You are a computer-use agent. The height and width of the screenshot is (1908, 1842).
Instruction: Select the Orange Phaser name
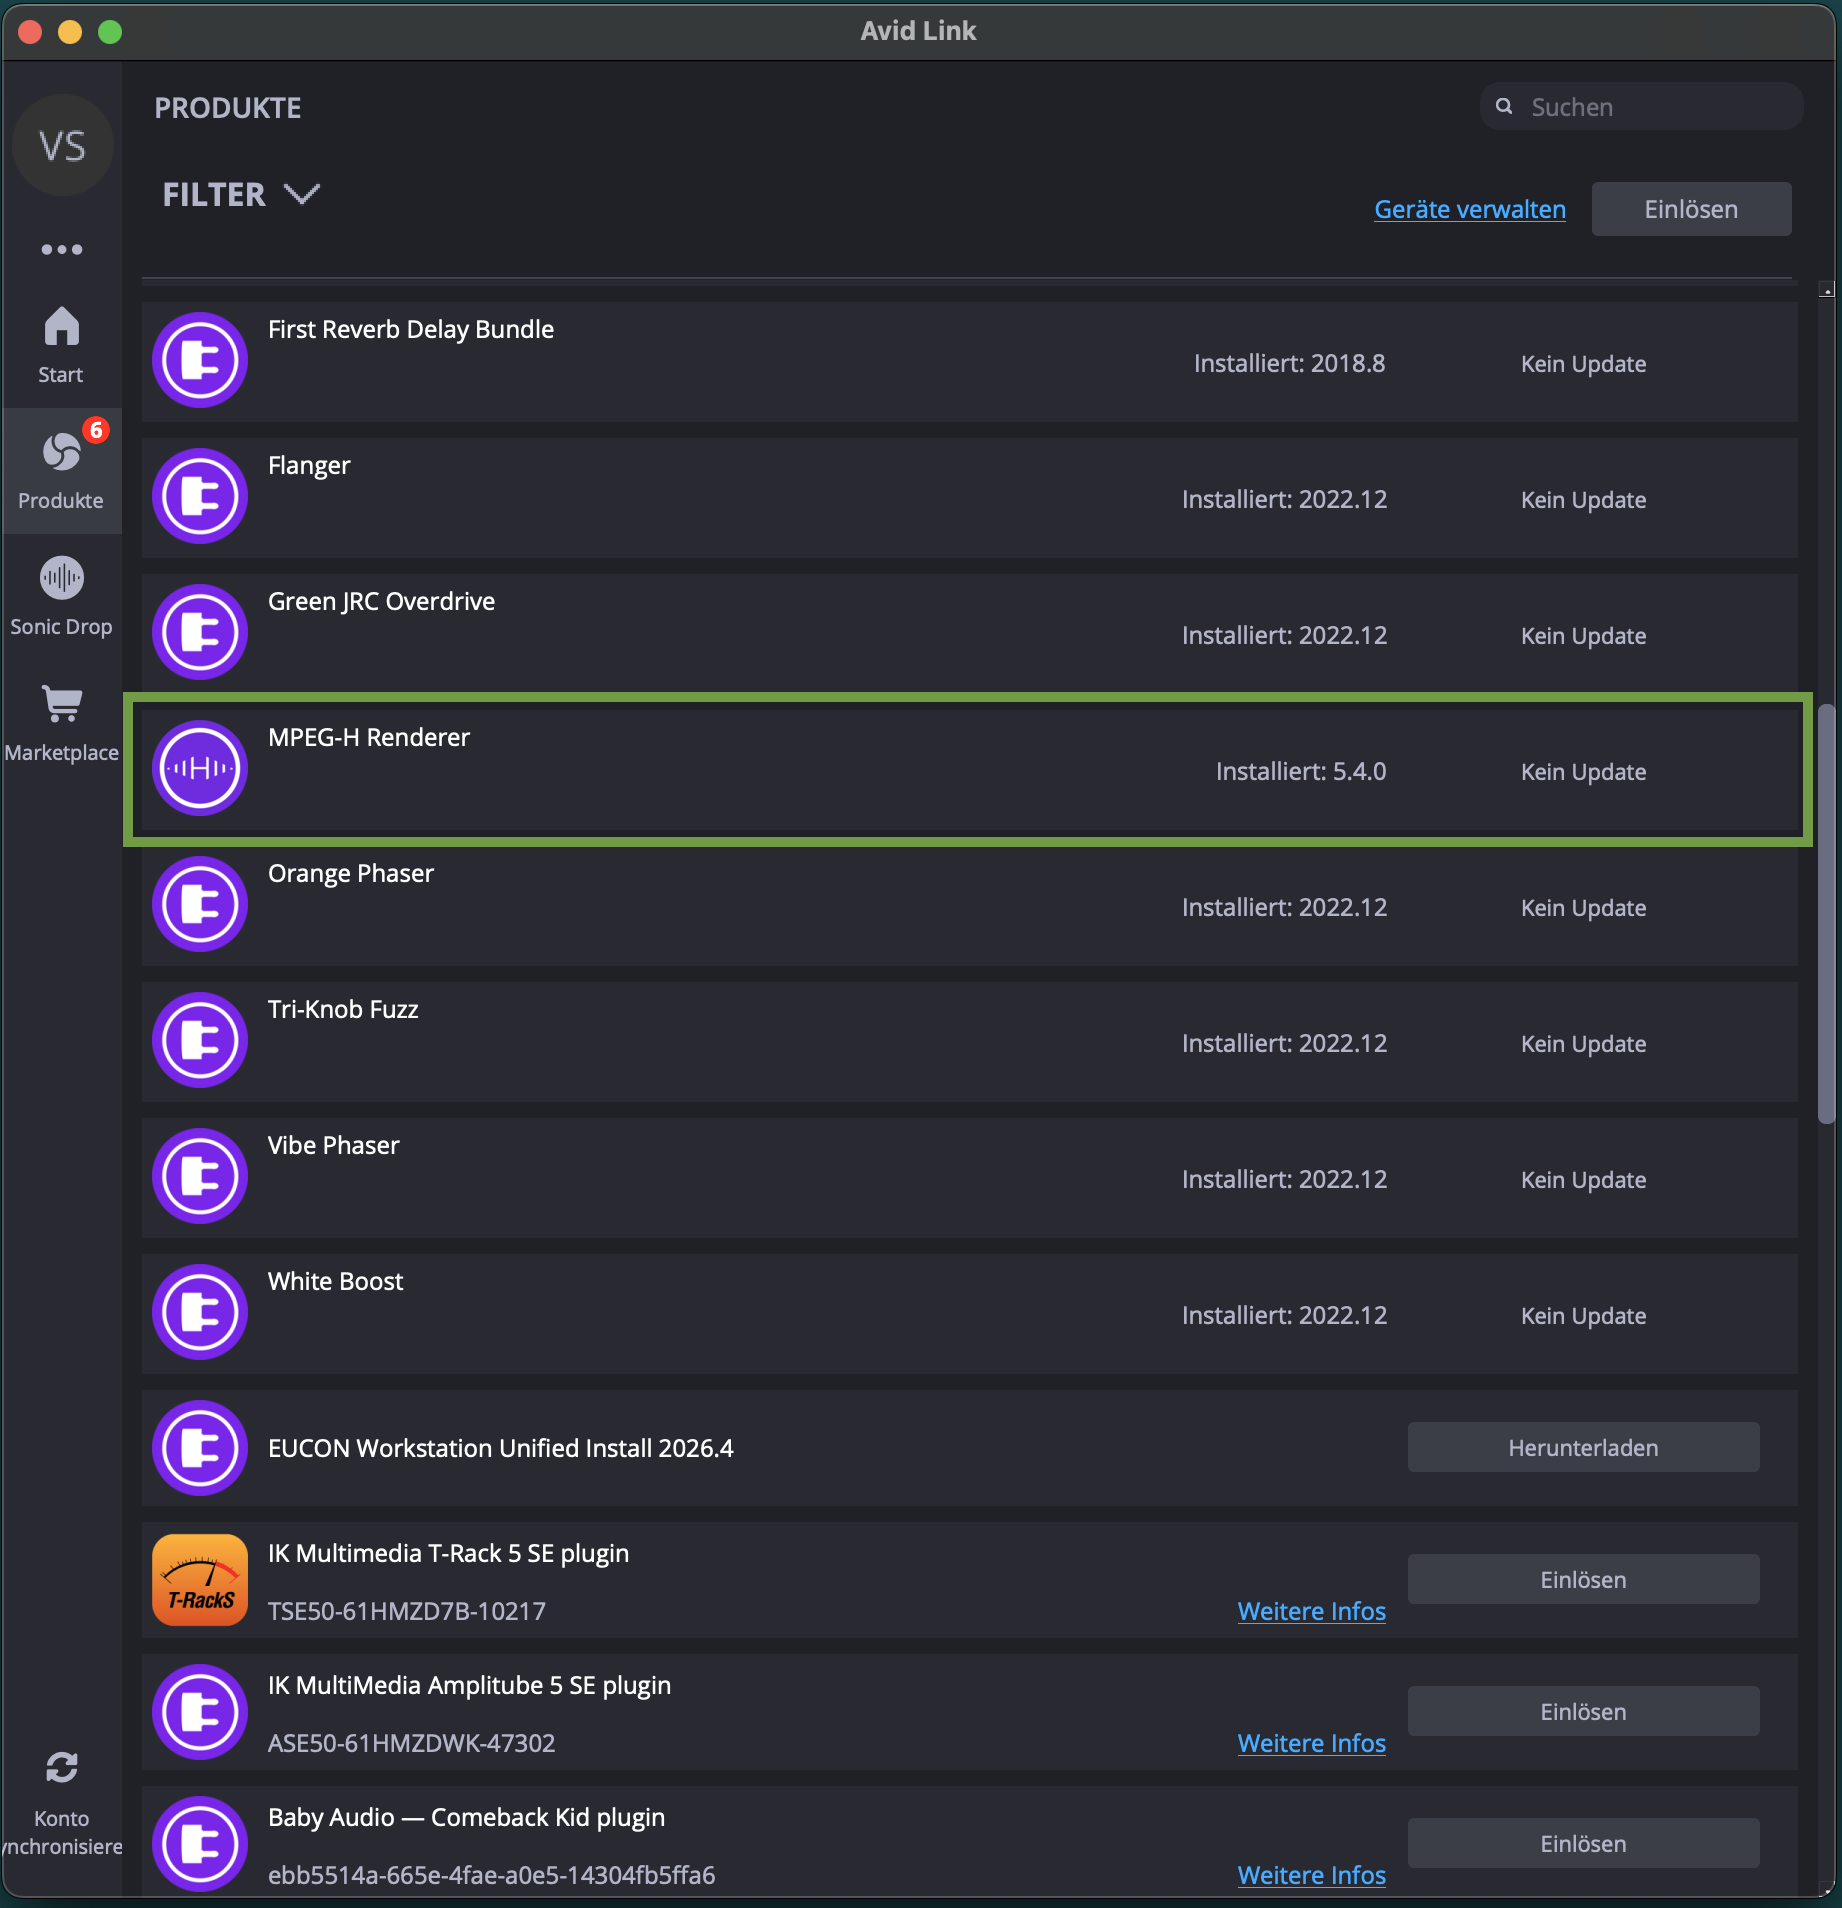pos(351,873)
